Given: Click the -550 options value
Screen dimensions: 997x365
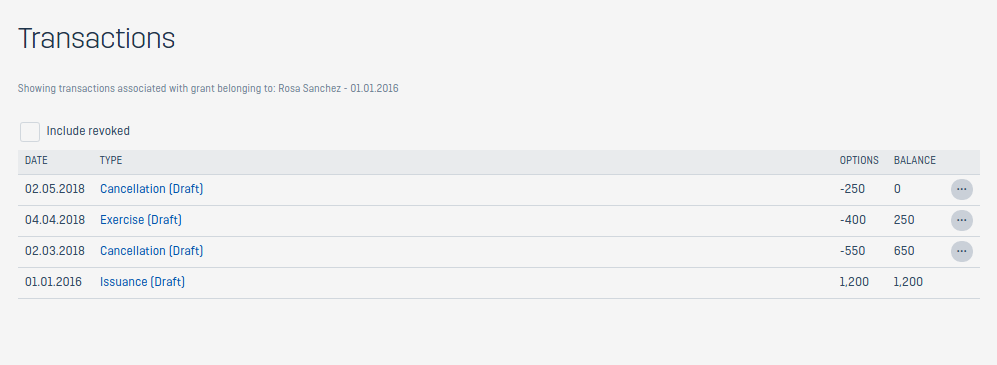Looking at the screenshot, I should coord(853,251).
